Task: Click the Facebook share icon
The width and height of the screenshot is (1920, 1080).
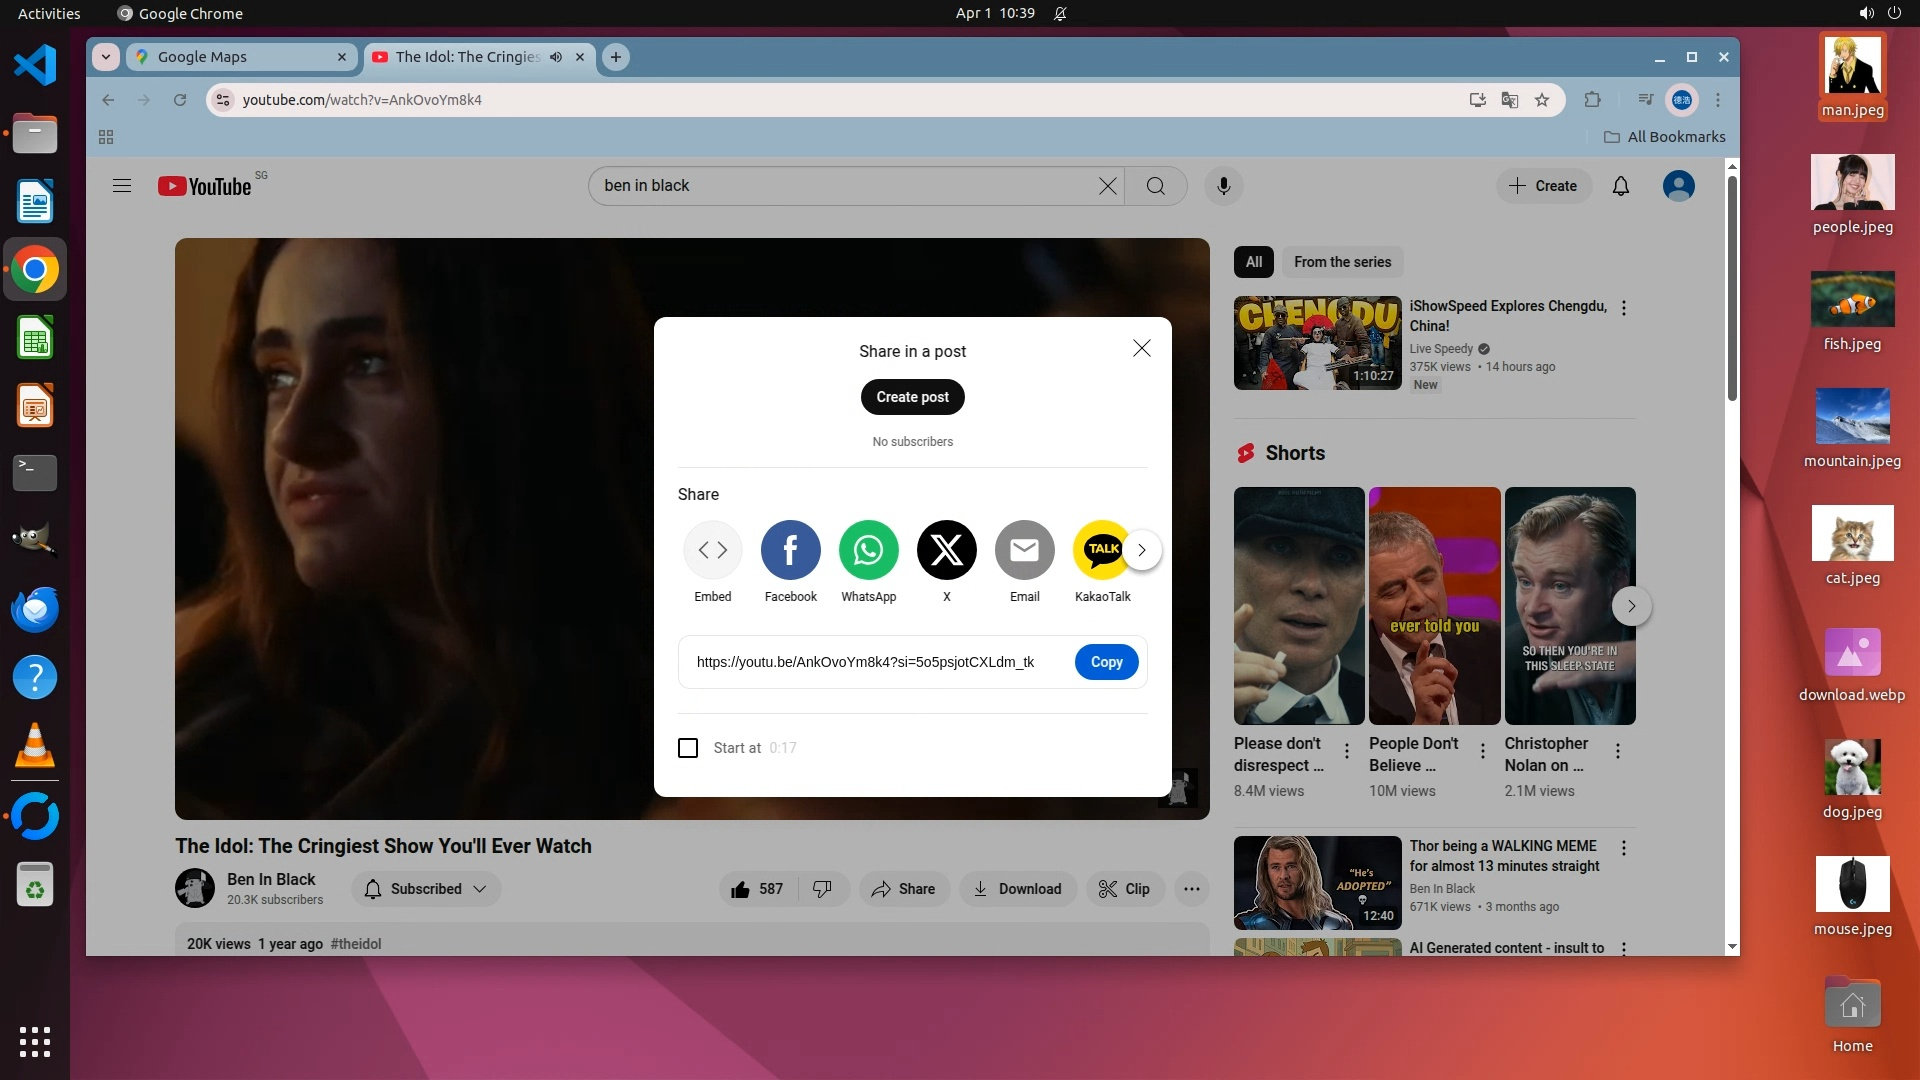Action: [790, 550]
